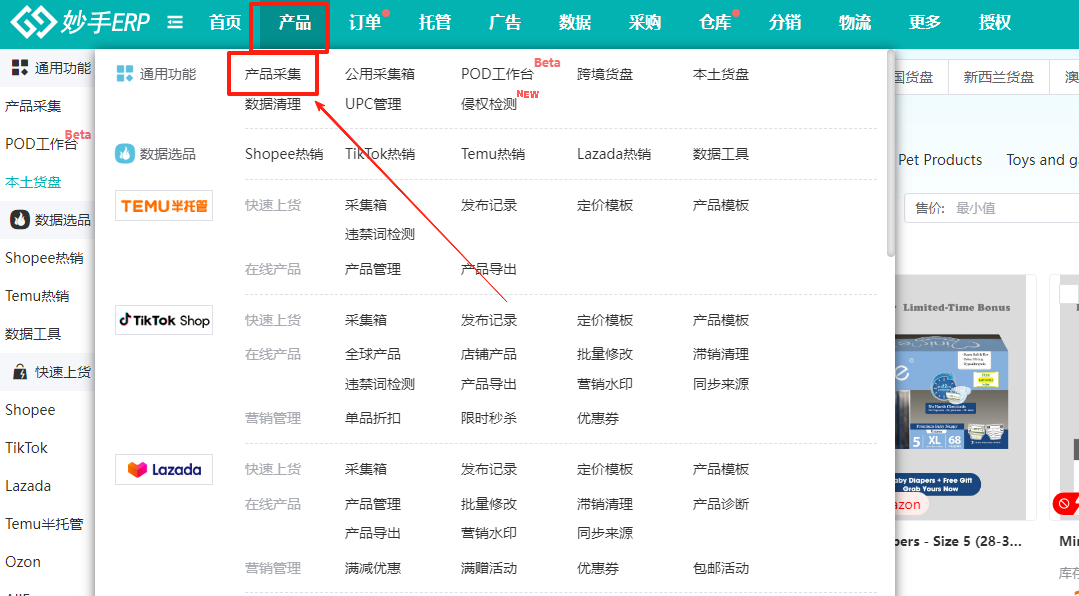Viewport: 1079px width, 596px height.
Task: Click the TikTok Shop logo
Action: pyautogui.click(x=164, y=320)
